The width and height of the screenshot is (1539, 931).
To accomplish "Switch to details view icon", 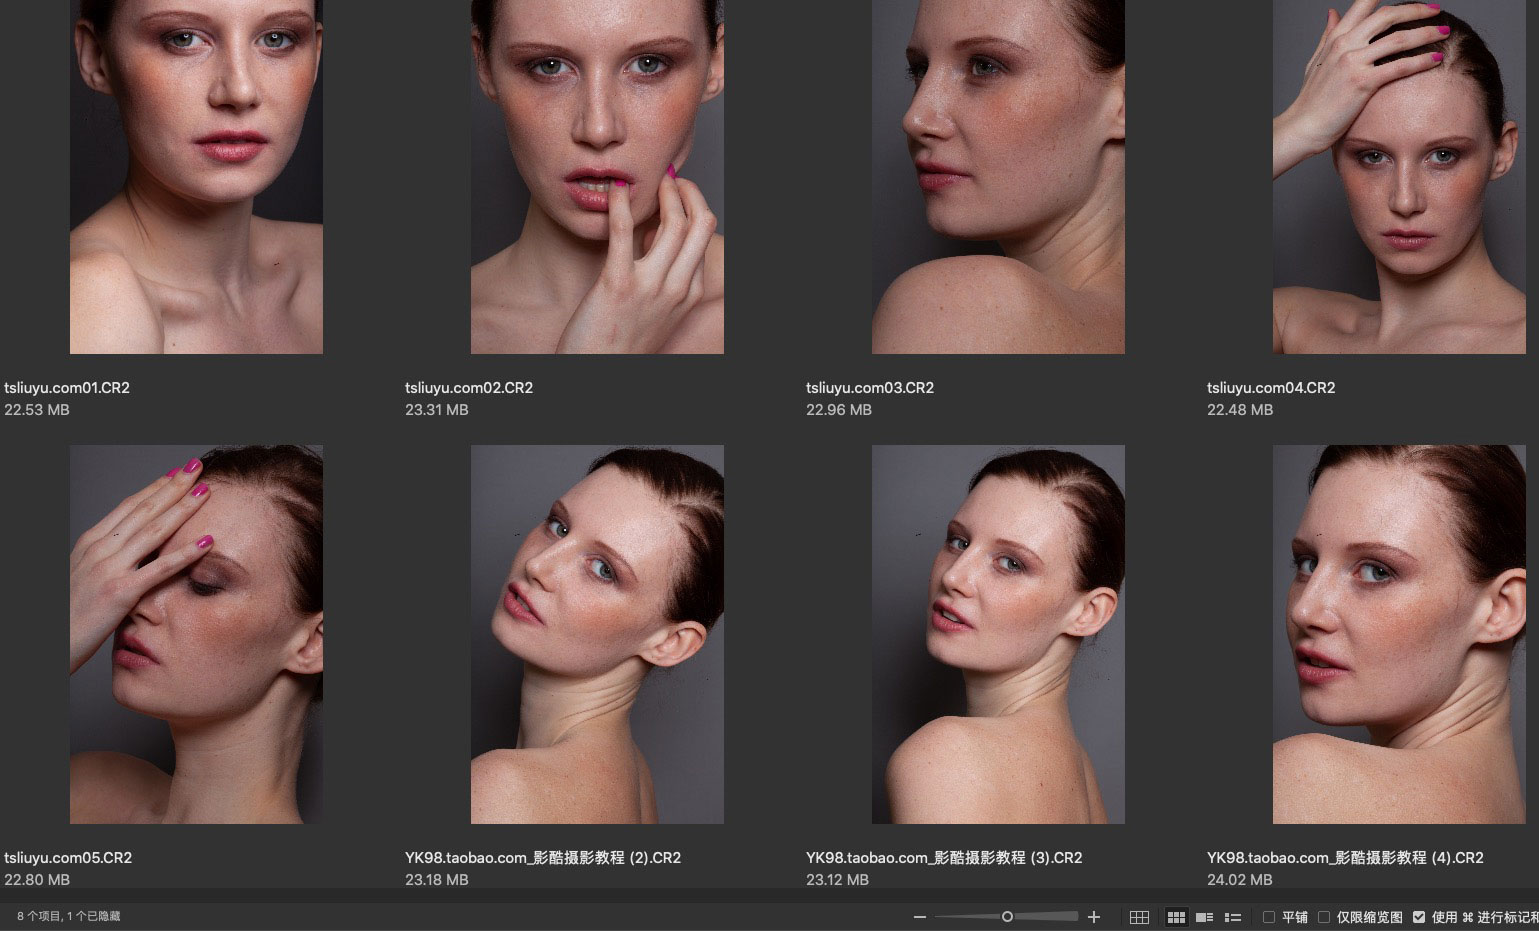I will click(x=1204, y=917).
